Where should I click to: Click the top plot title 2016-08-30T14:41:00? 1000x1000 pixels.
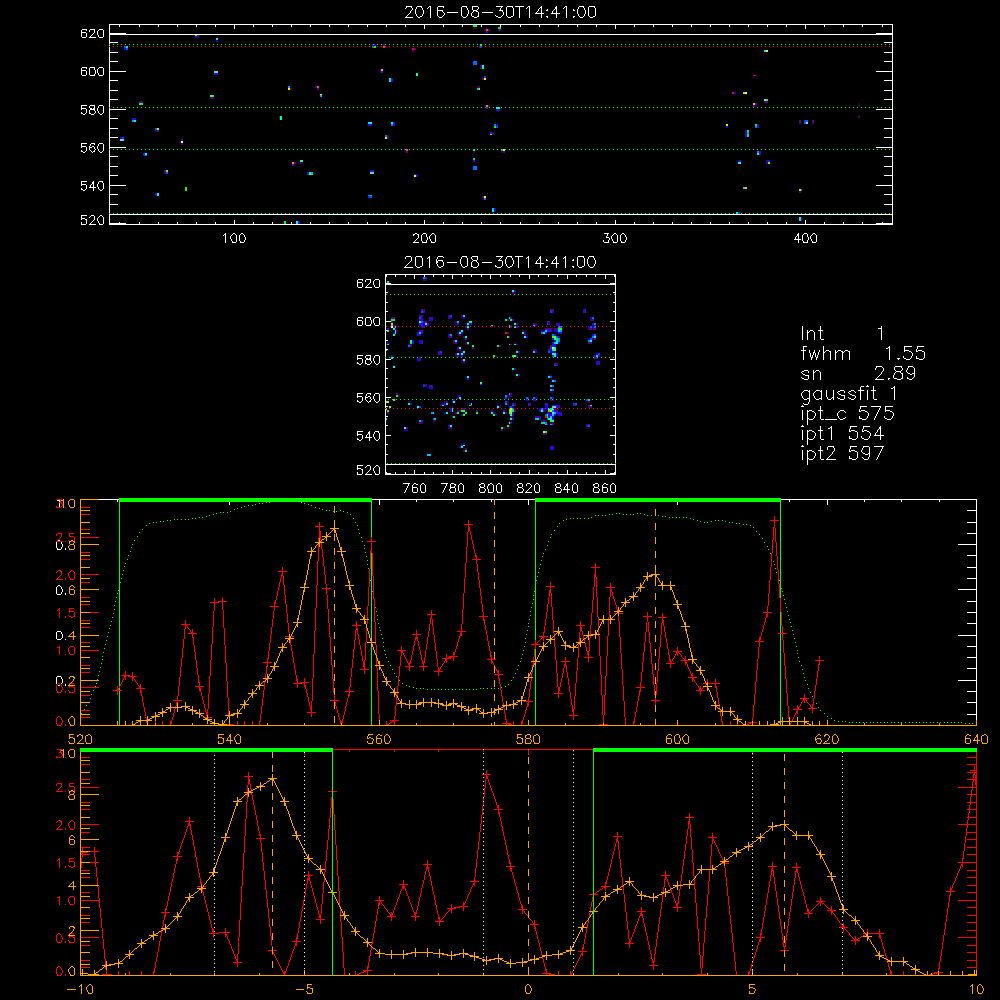(501, 12)
